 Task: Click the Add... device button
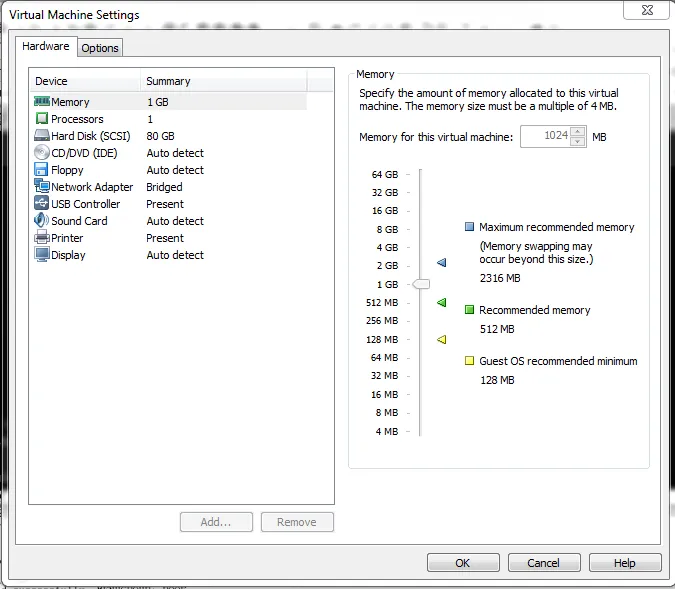coord(216,522)
